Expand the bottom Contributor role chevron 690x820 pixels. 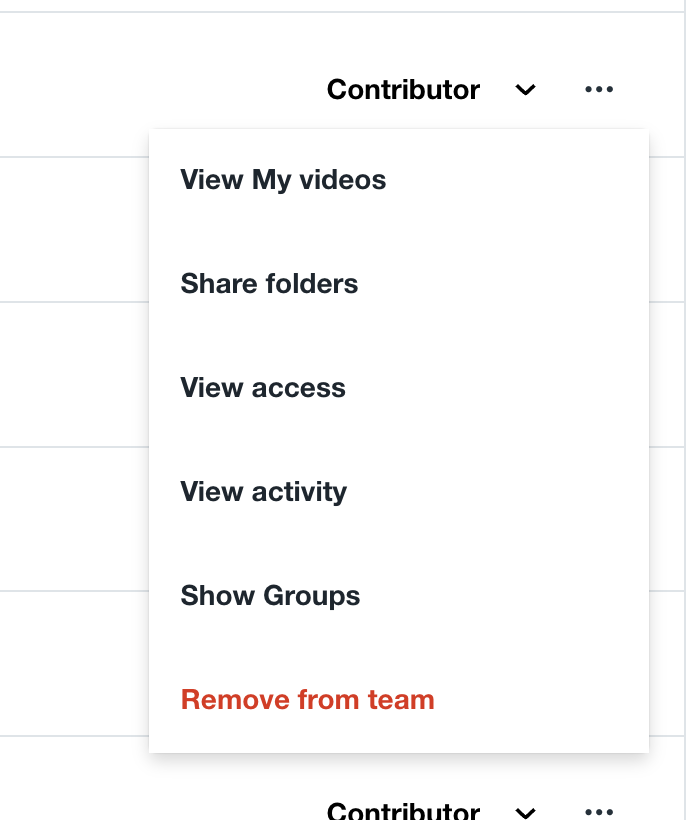click(x=525, y=811)
